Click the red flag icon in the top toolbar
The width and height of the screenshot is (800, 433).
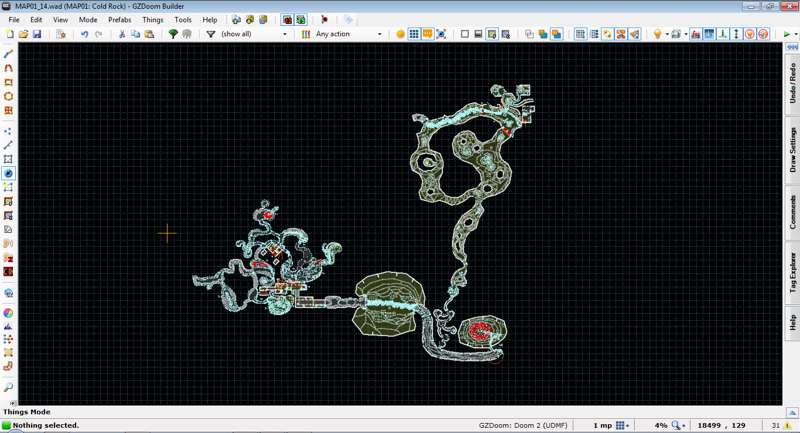coord(324,20)
